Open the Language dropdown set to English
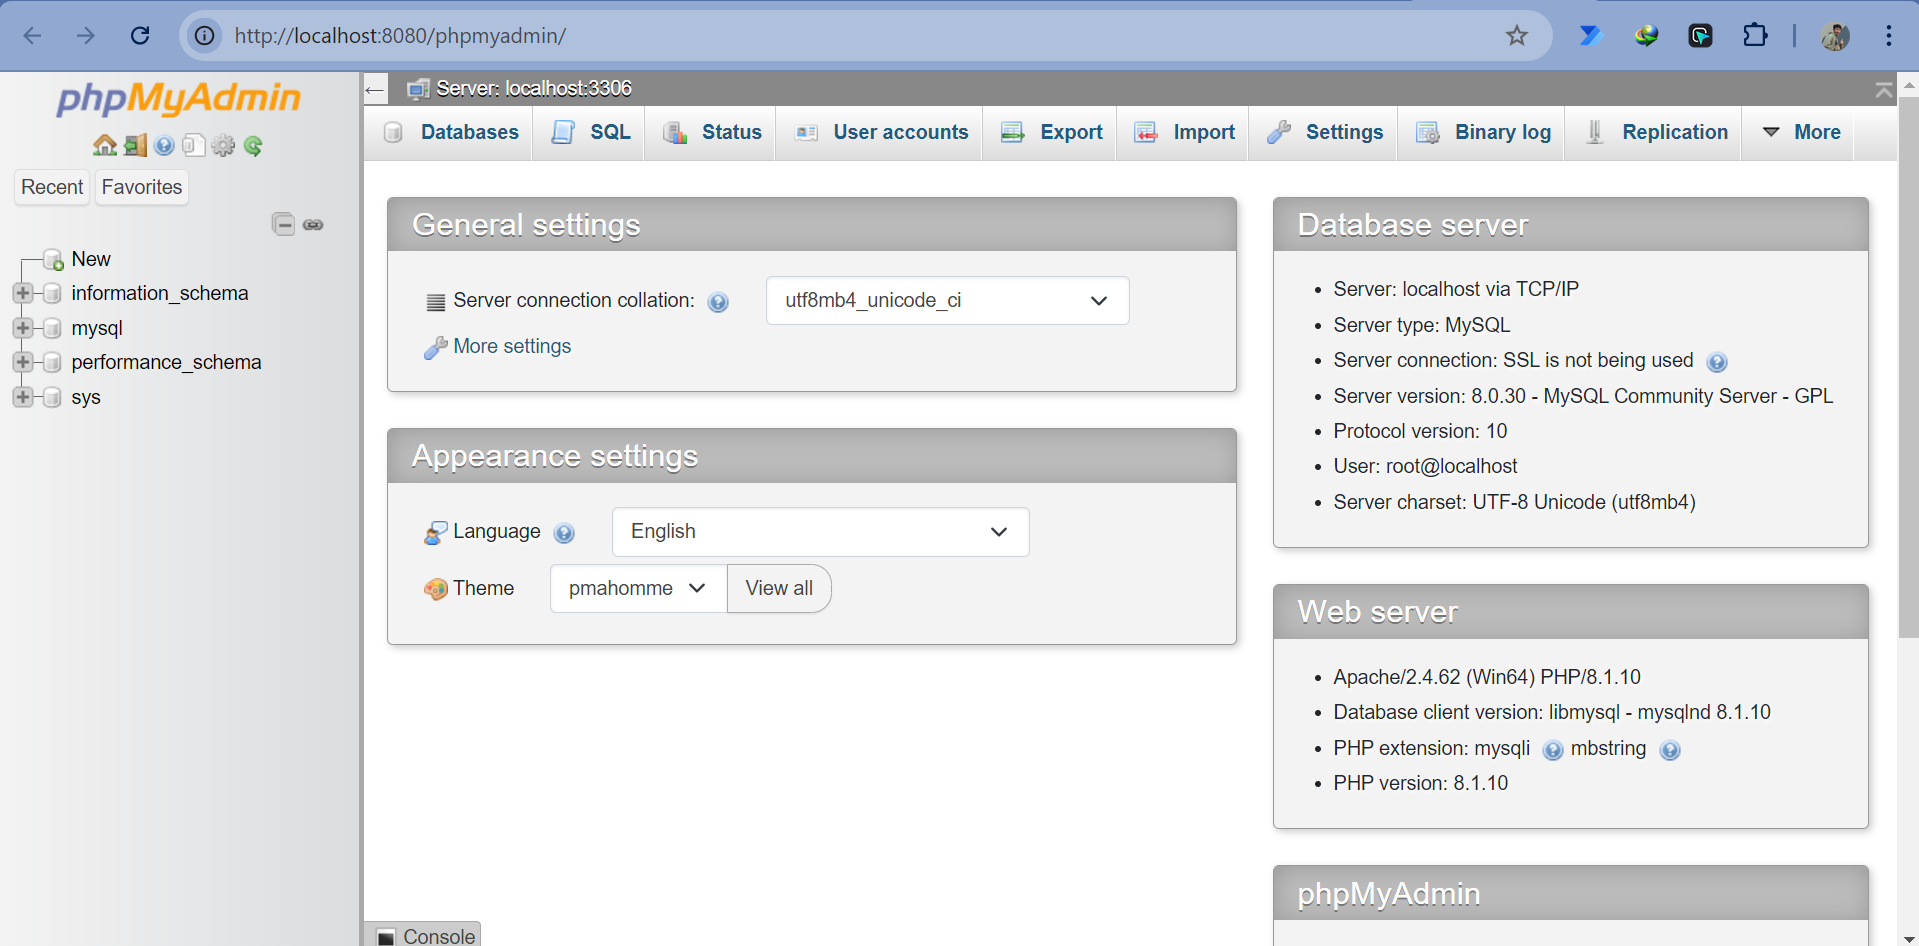The image size is (1919, 946). tap(820, 532)
